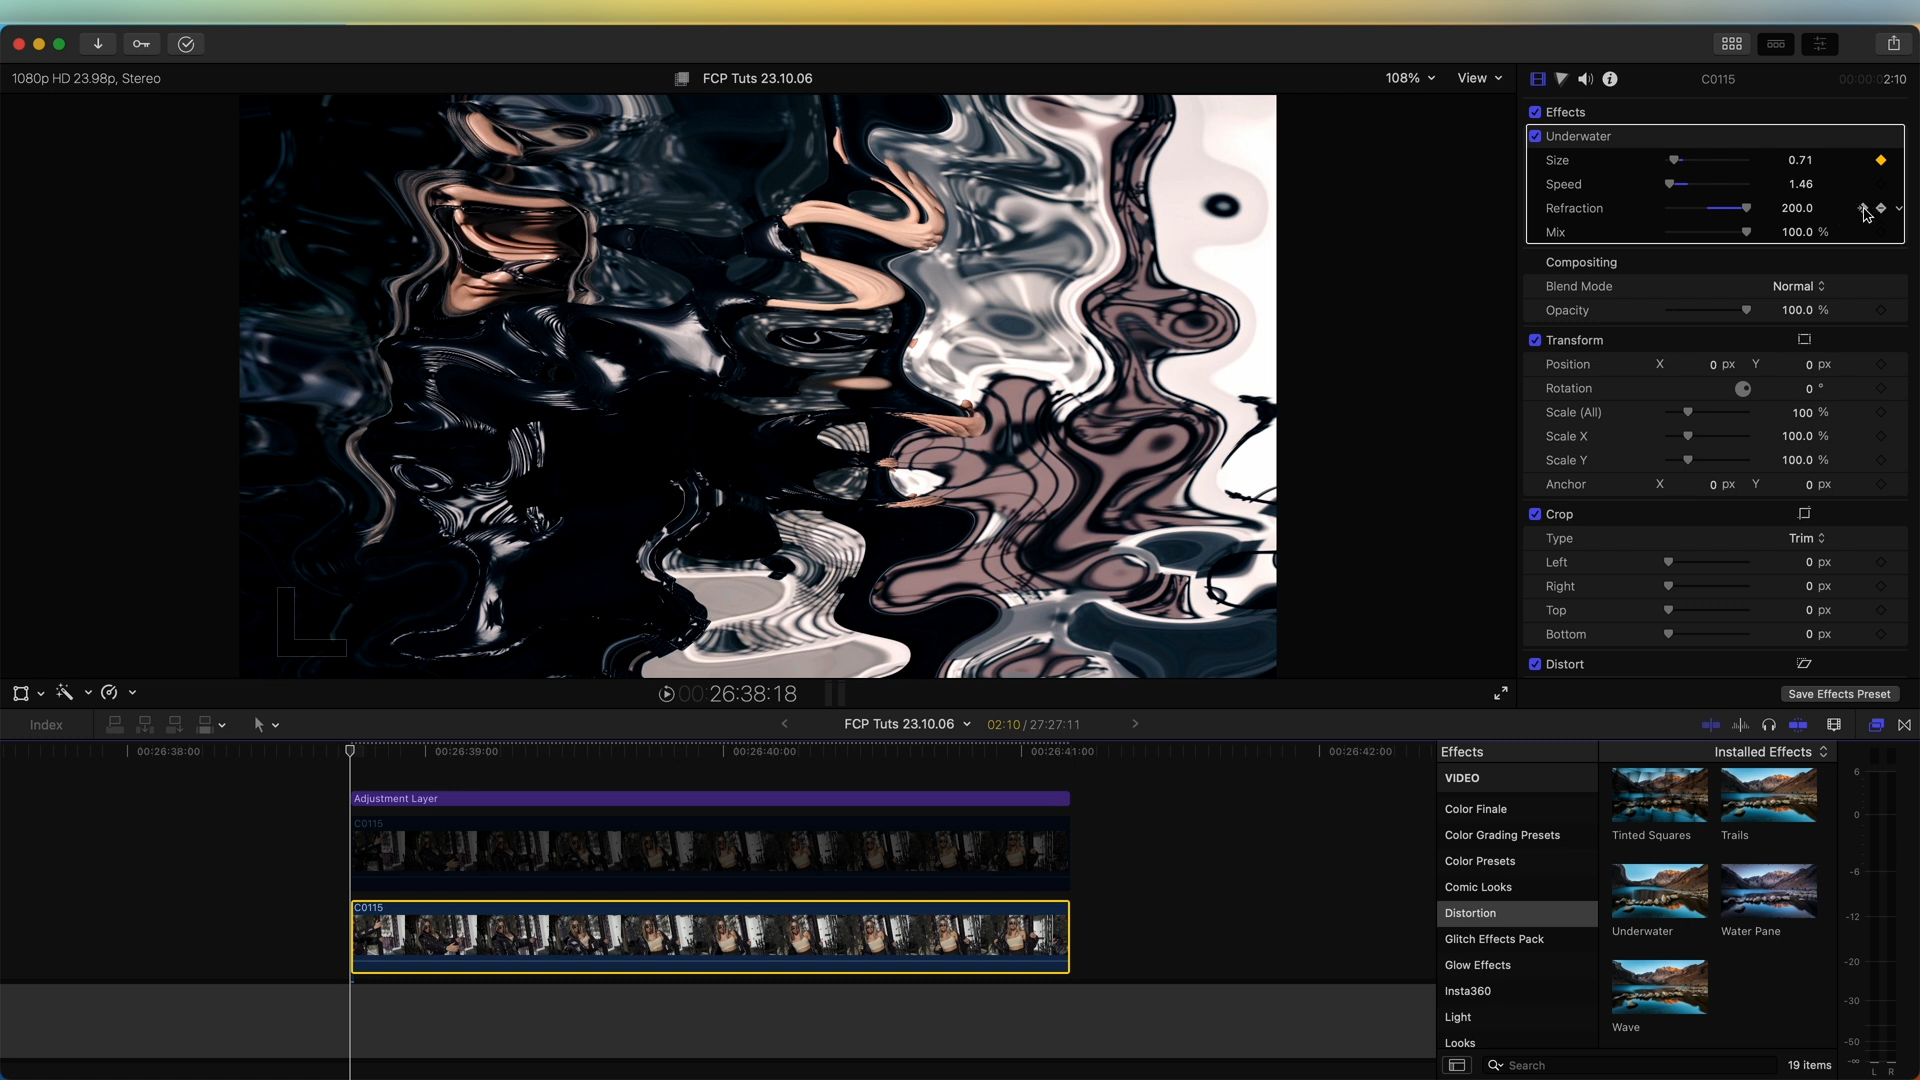1920x1080 pixels.
Task: Open the Crop Type Trim dropdown
Action: 1807,539
